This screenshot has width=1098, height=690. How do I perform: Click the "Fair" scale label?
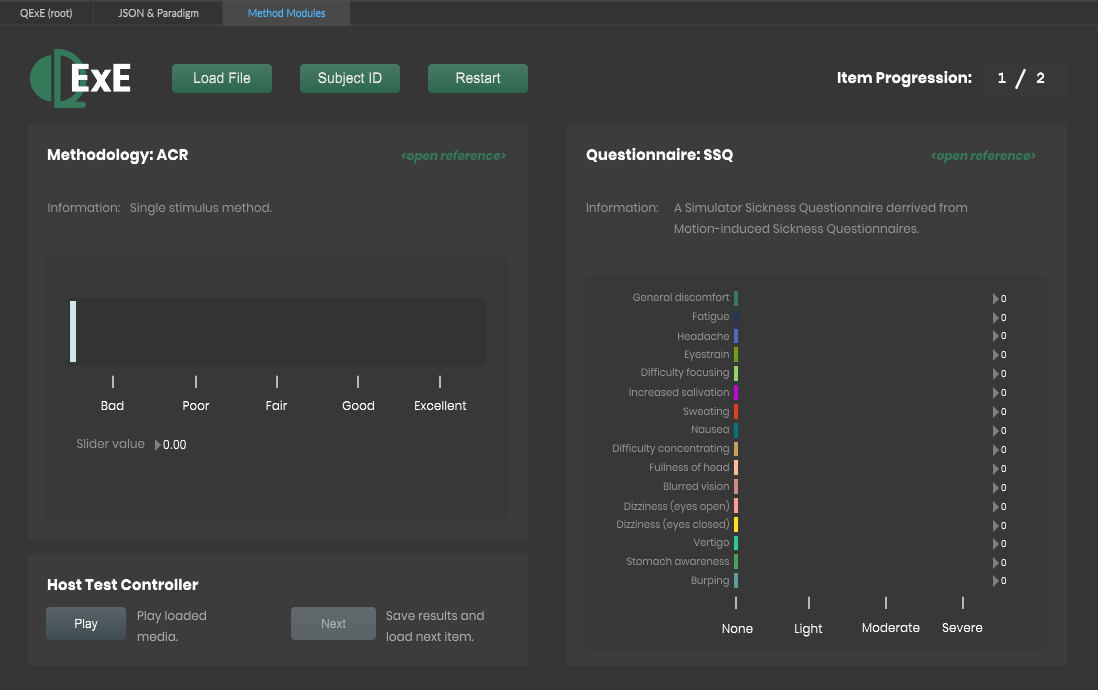coord(277,406)
